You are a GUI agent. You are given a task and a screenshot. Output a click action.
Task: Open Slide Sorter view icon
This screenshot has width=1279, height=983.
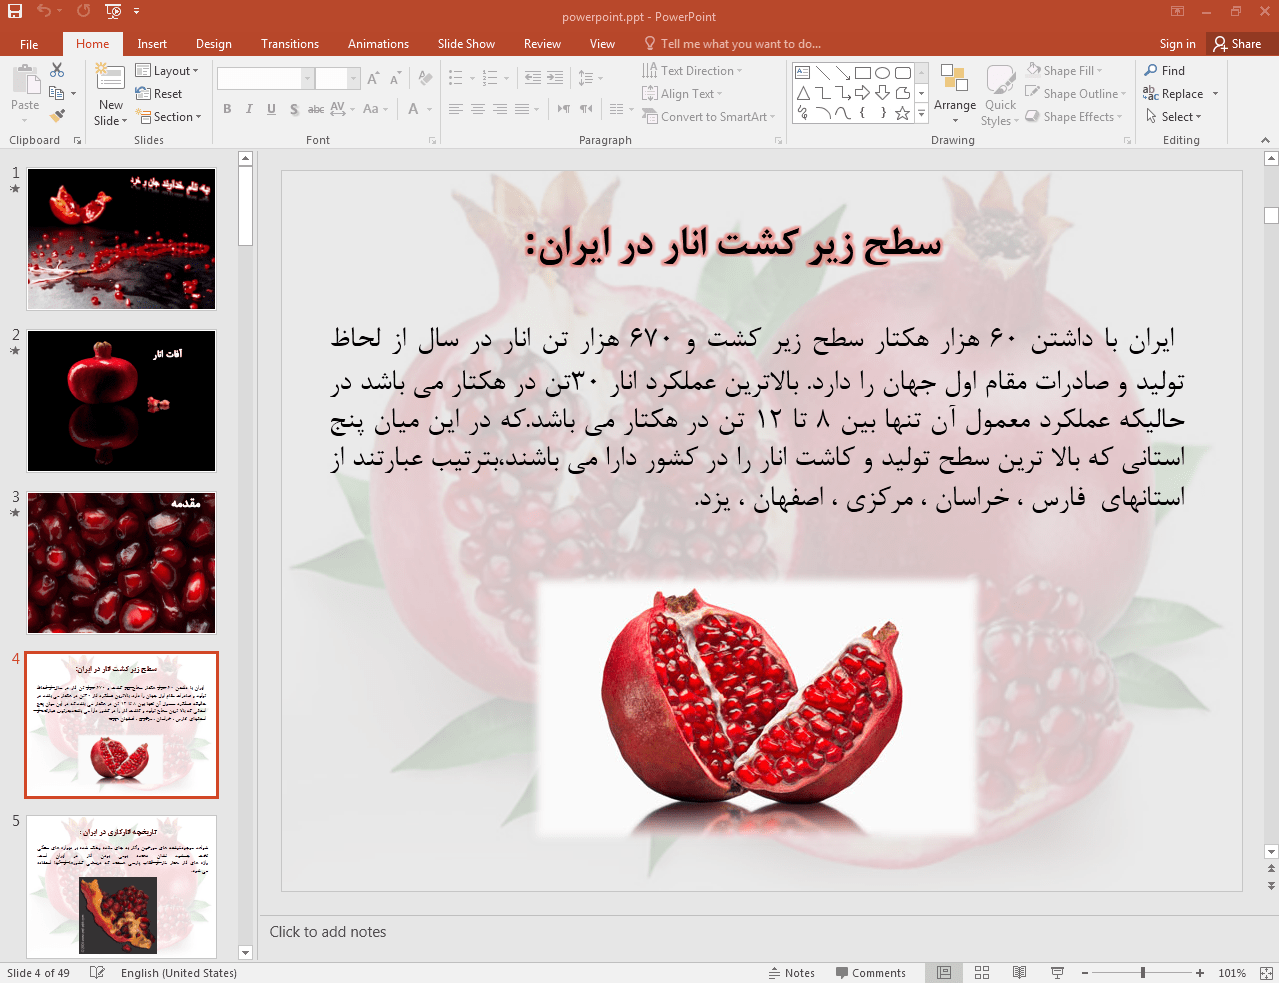click(x=982, y=973)
